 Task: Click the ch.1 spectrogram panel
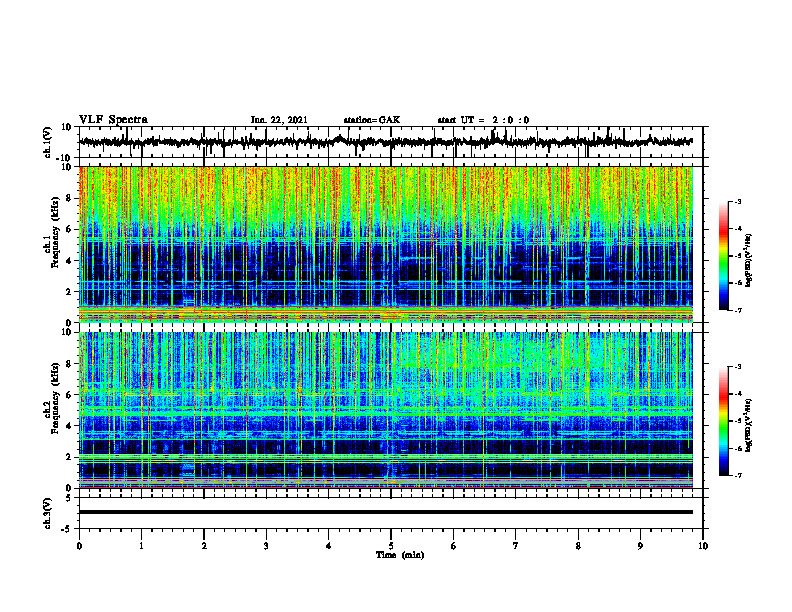click(386, 244)
